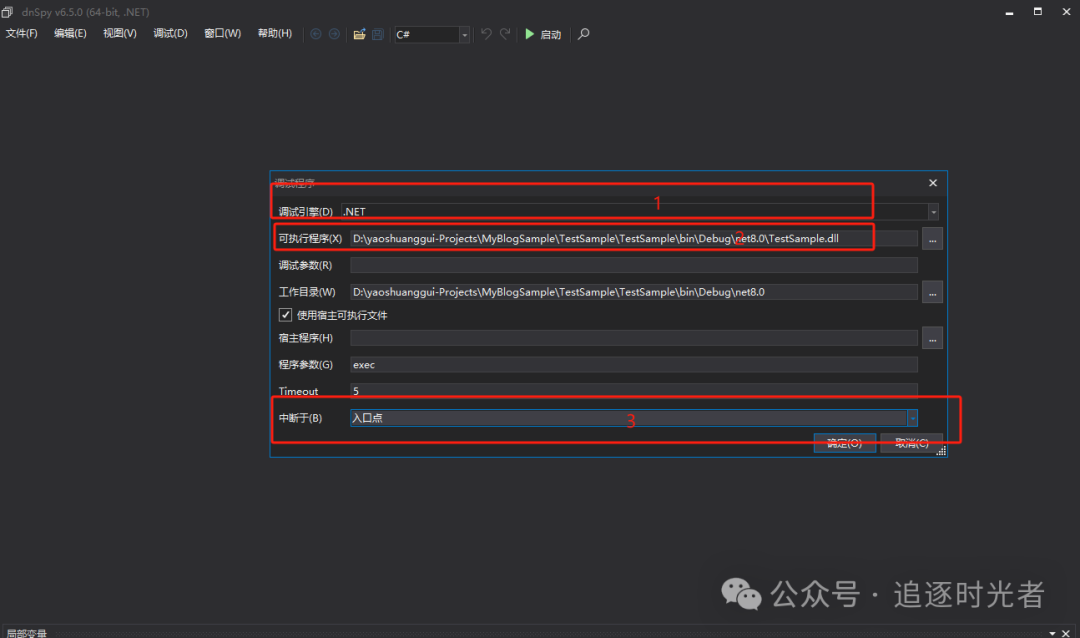Click the undo icon in toolbar
This screenshot has height=638, width=1080.
(x=486, y=34)
